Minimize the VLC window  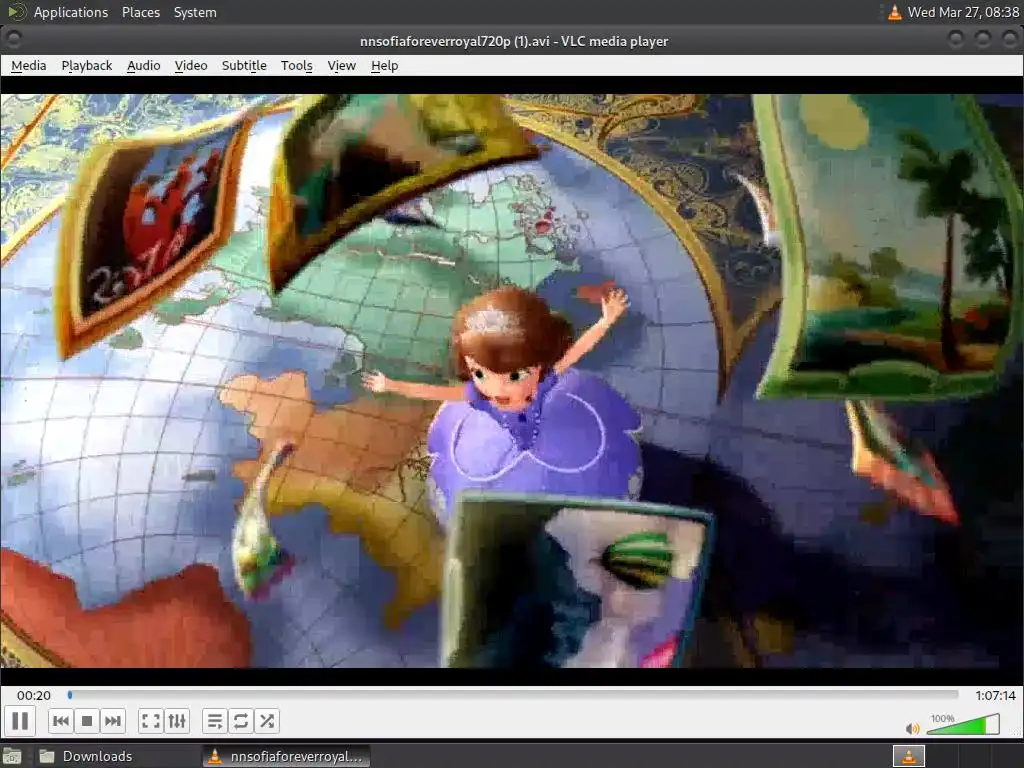click(x=955, y=40)
